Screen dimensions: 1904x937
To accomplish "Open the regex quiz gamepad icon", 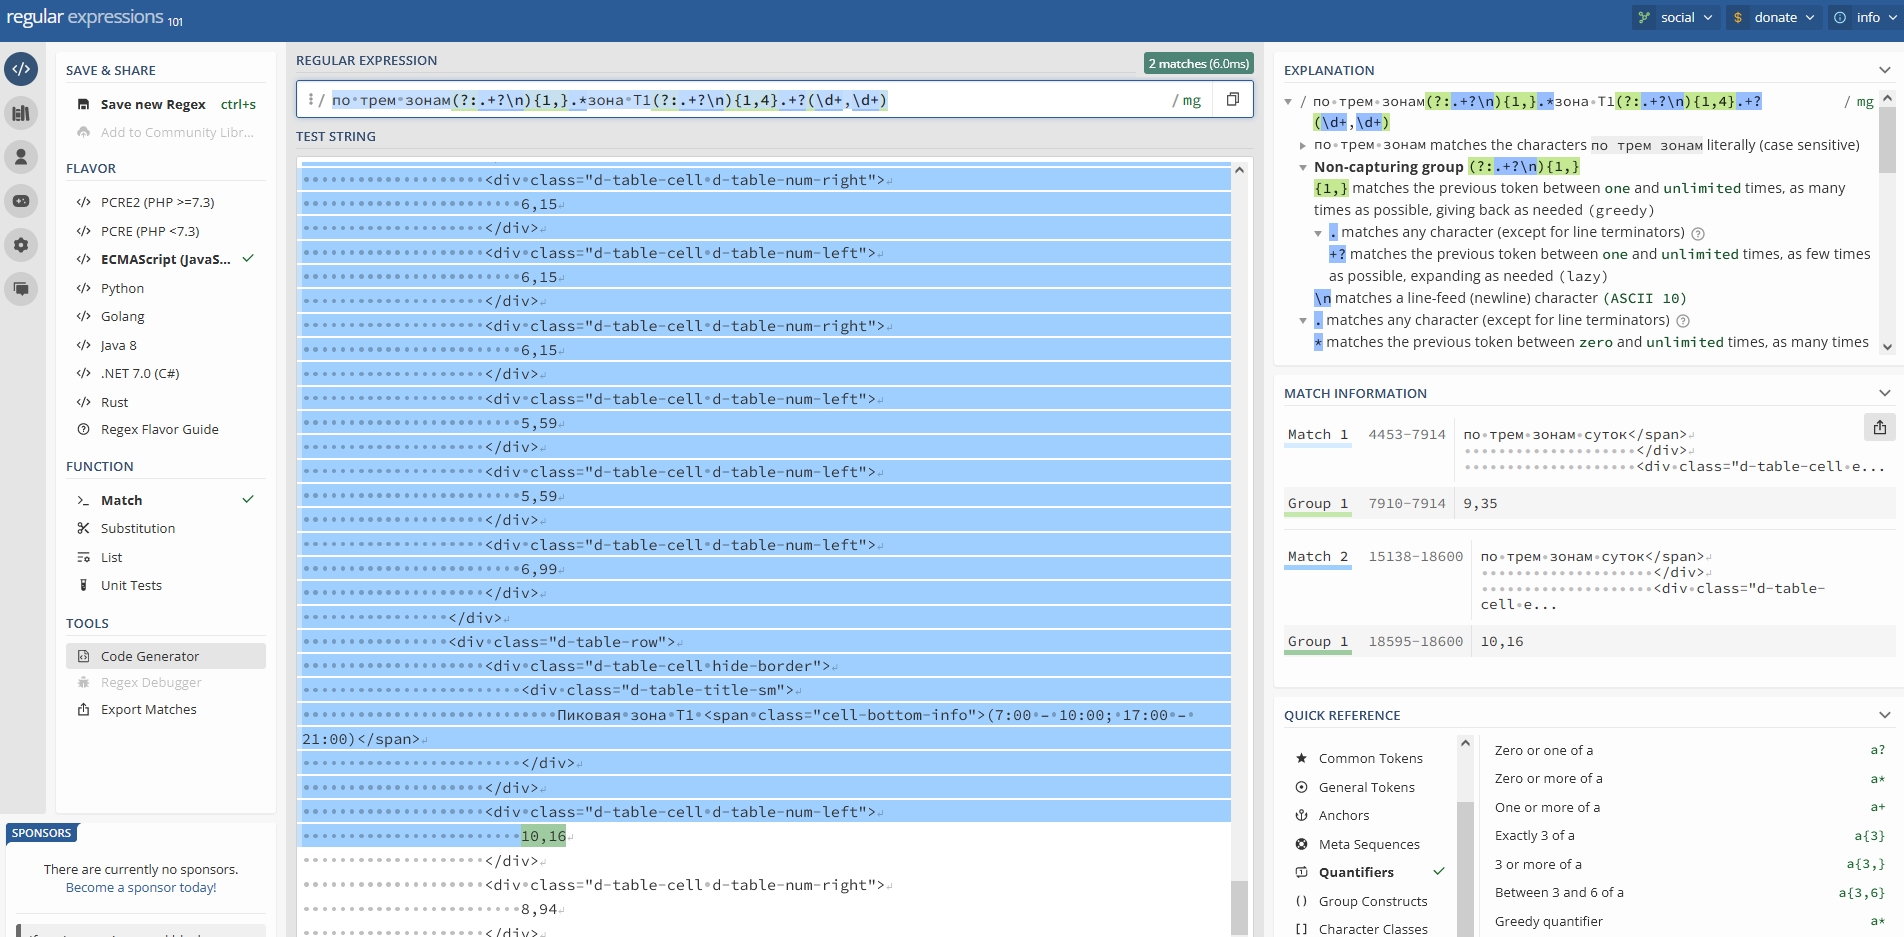I will pos(21,201).
